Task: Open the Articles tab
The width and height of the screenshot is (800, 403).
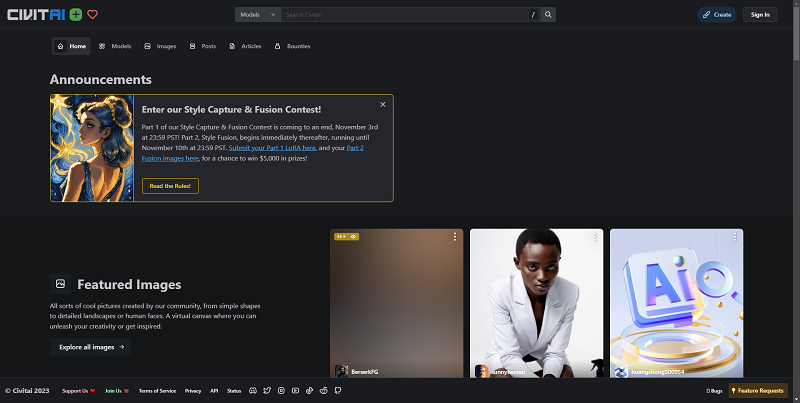Action: tap(245, 46)
